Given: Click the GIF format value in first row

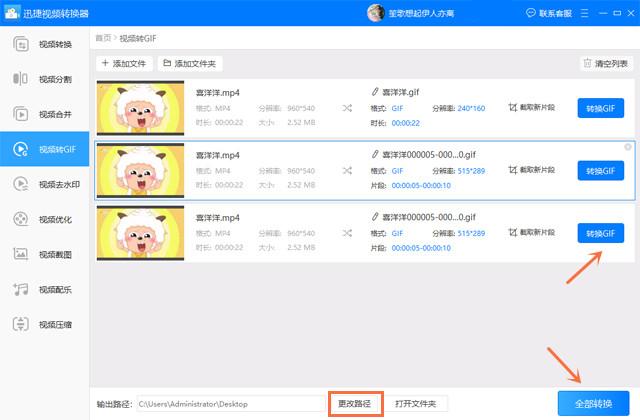Looking at the screenshot, I should [397, 108].
